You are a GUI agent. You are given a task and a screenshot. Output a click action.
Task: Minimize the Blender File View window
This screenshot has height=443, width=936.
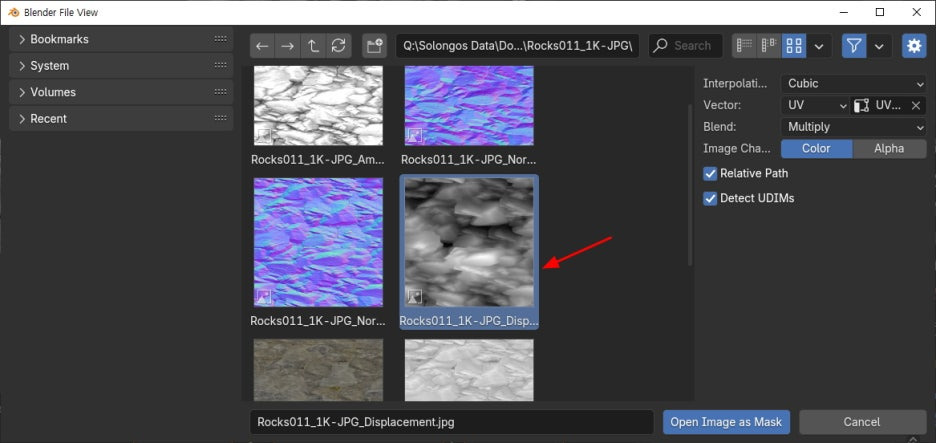pyautogui.click(x=843, y=12)
